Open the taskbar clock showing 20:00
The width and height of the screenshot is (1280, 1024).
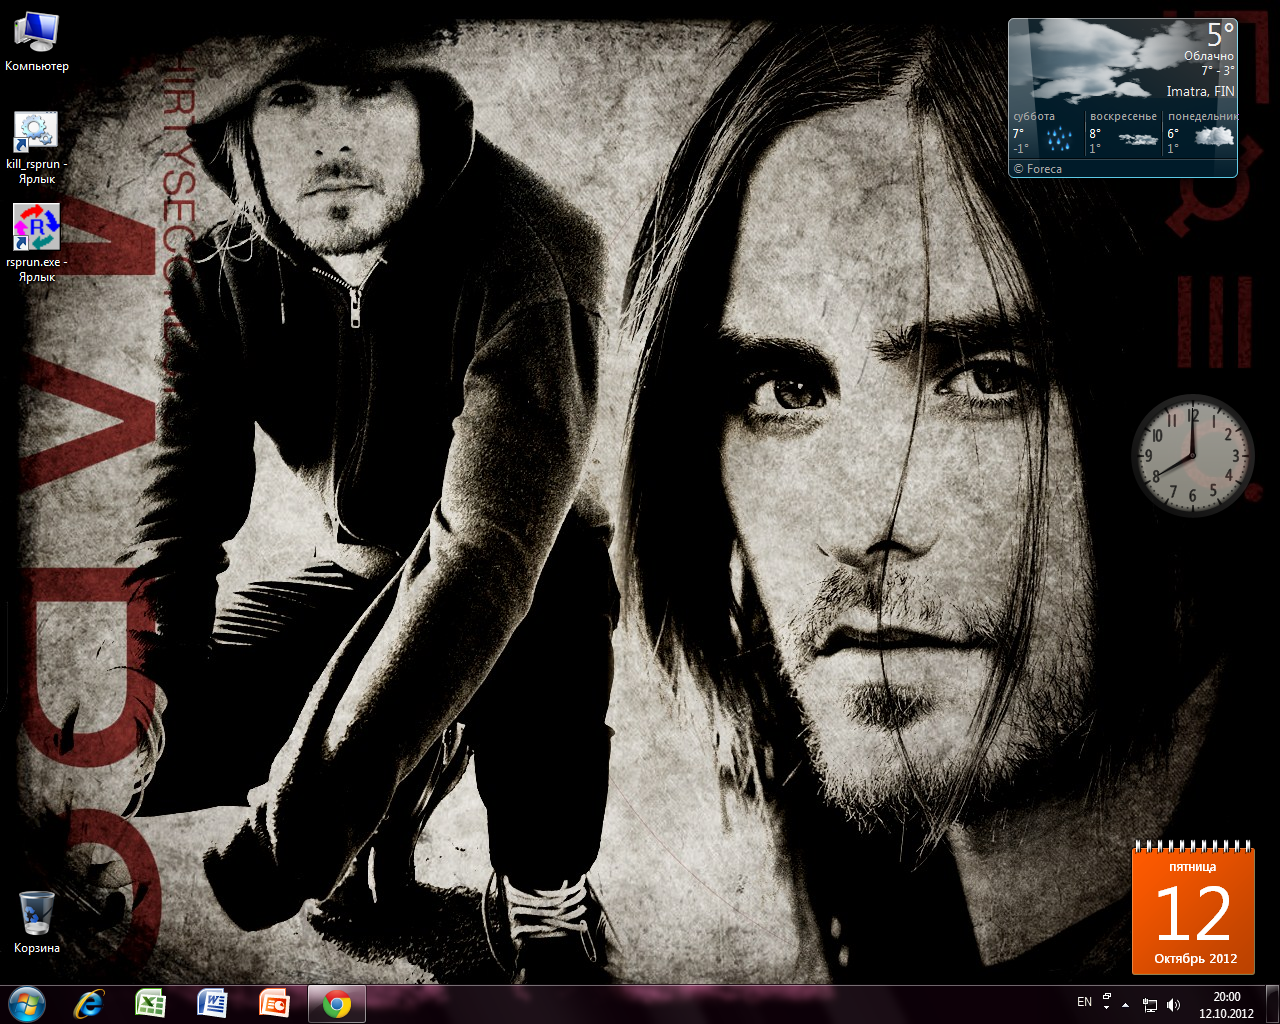point(1226,1004)
